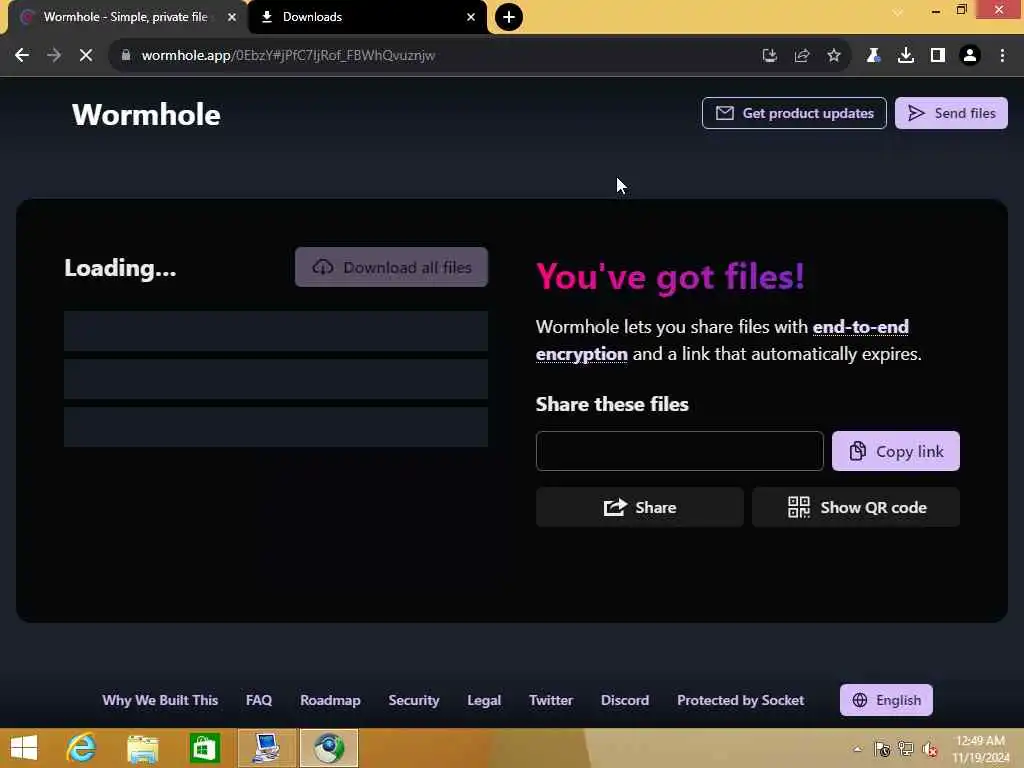Screen dimensions: 1024x768
Task: Select the Wormhole tab
Action: tap(127, 17)
